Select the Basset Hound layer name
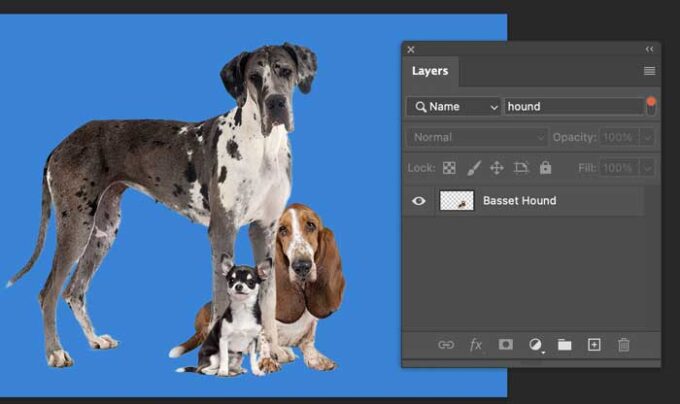 pyautogui.click(x=519, y=201)
